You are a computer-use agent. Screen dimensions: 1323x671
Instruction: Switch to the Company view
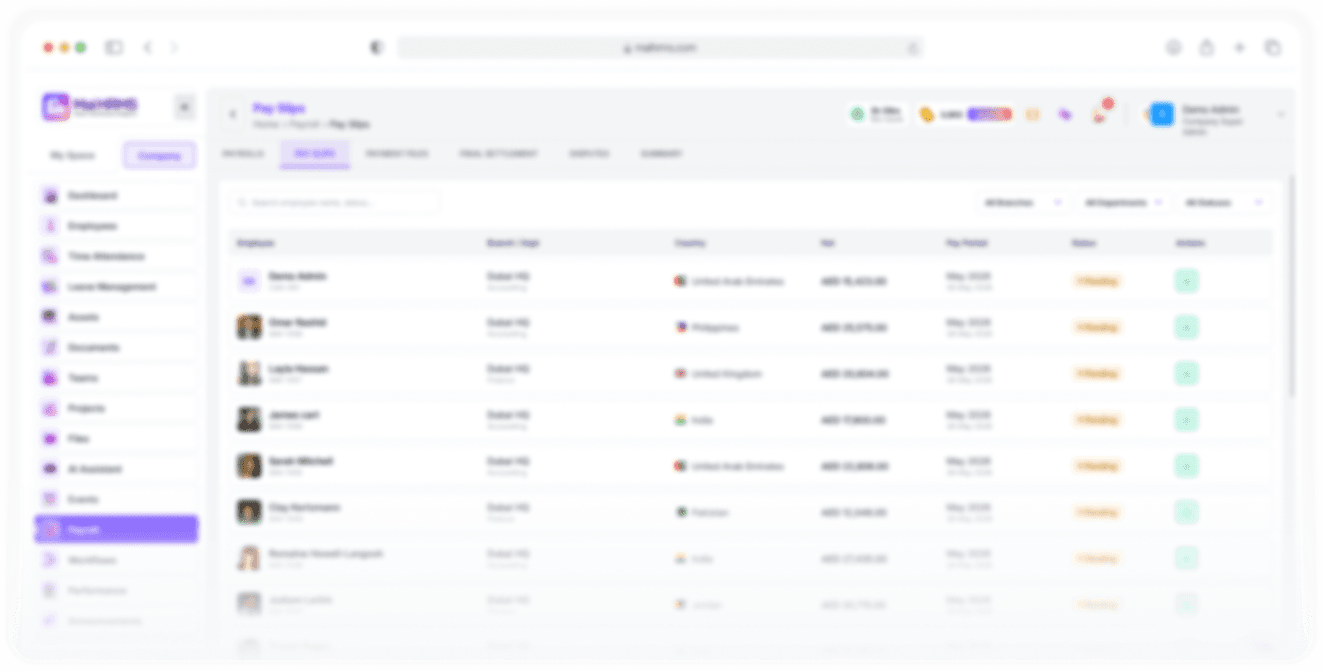pos(159,156)
